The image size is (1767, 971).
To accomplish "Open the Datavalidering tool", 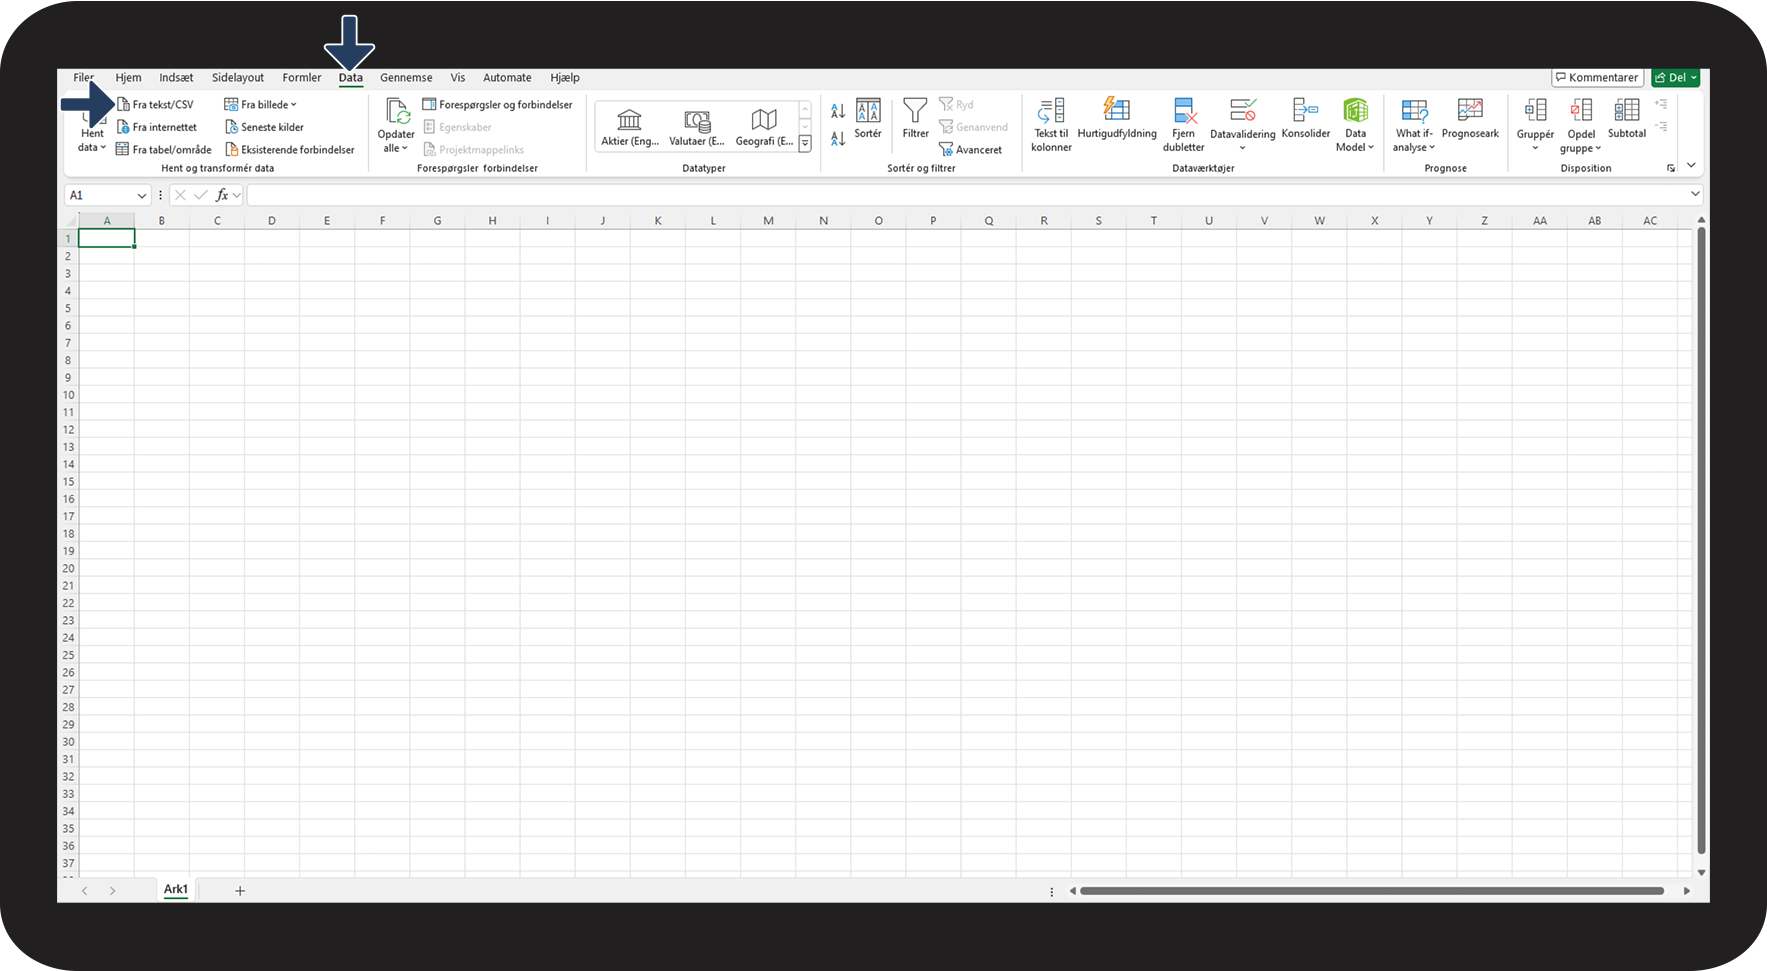I will point(1242,125).
